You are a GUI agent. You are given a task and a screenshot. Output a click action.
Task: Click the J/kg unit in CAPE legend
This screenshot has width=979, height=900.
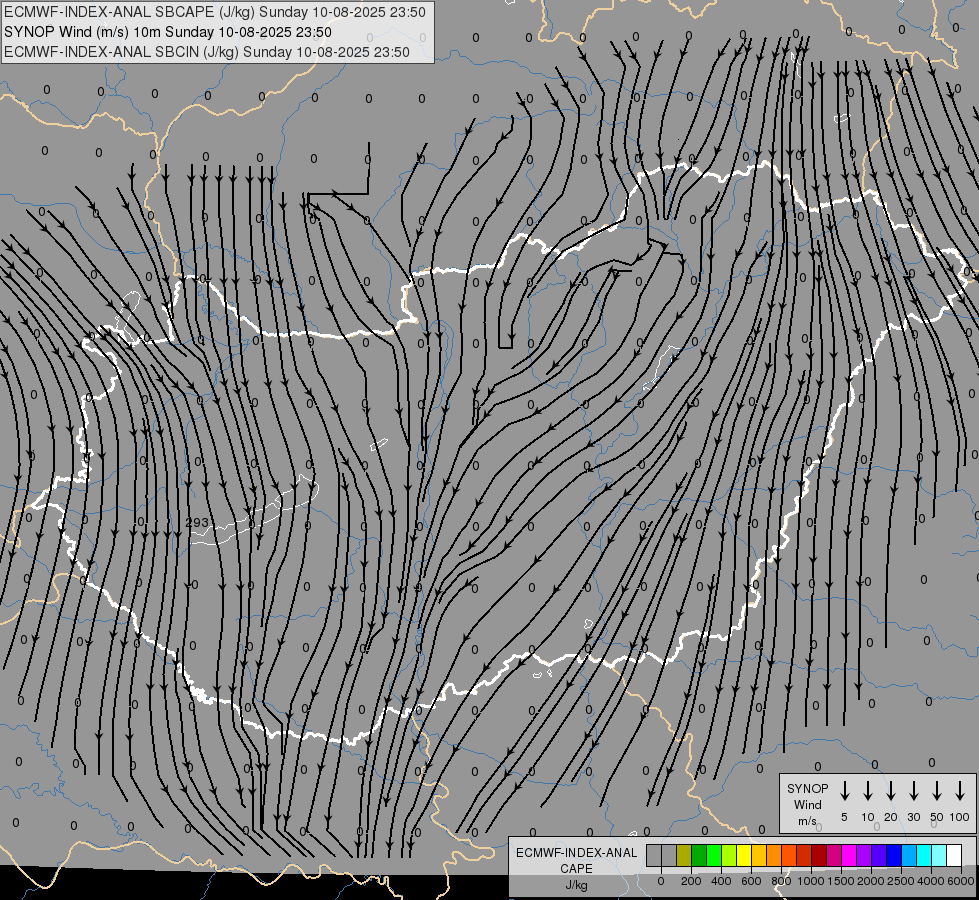576,885
